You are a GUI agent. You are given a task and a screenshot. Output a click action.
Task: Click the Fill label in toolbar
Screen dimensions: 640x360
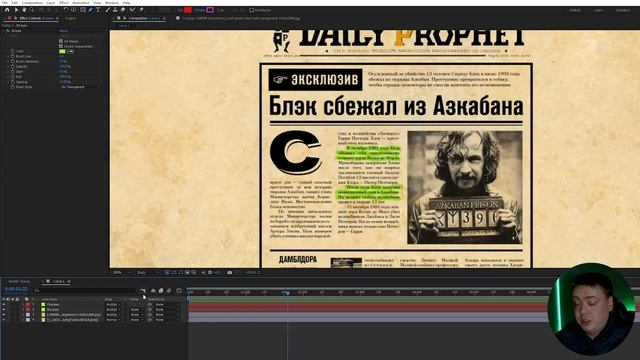click(x=180, y=10)
